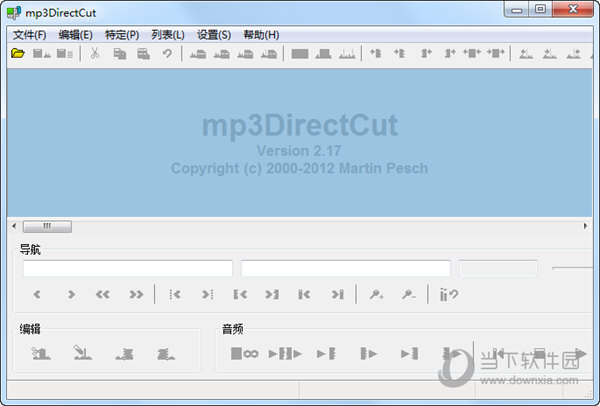Viewport: 600px width, 406px height.
Task: Click the scrollbar's left arrow button
Action: [x=14, y=226]
